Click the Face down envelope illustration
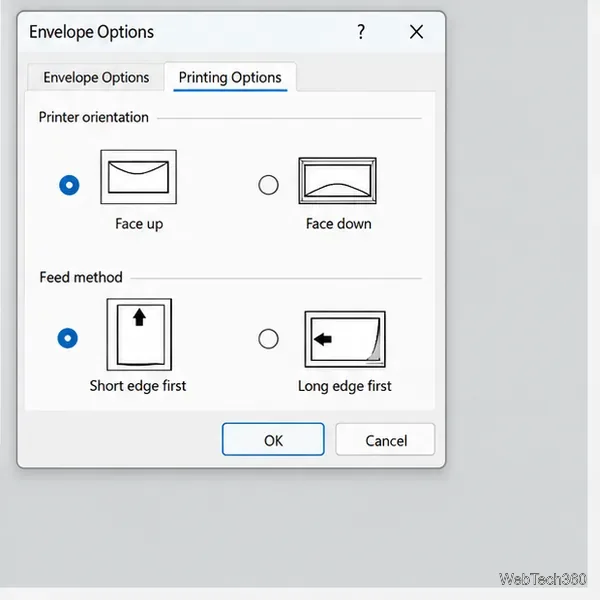The image size is (600, 600). coord(338,181)
